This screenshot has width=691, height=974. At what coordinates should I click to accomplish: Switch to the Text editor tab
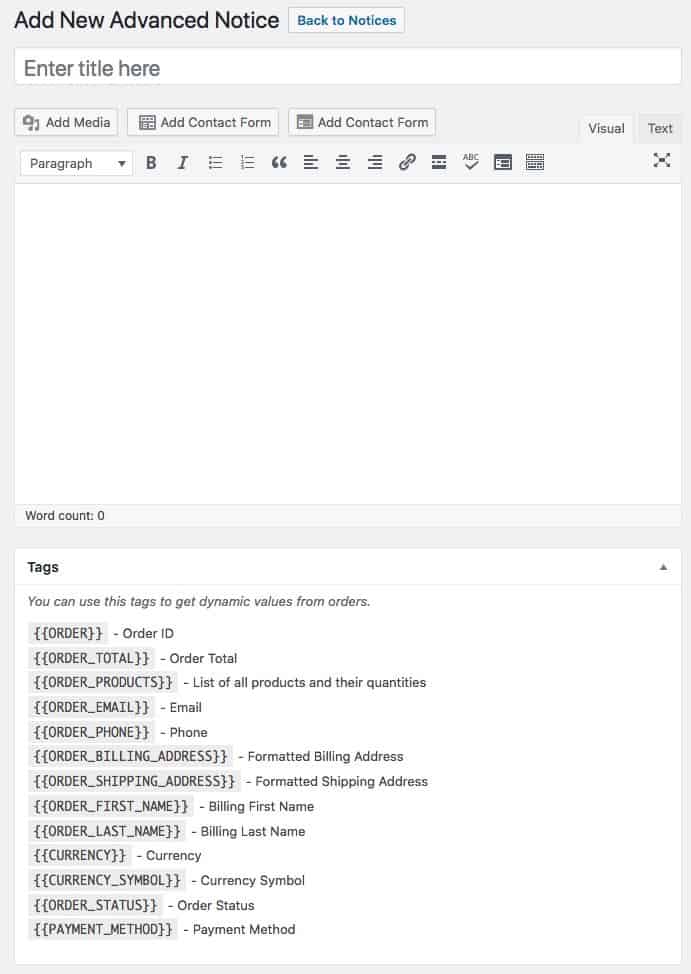tap(660, 128)
